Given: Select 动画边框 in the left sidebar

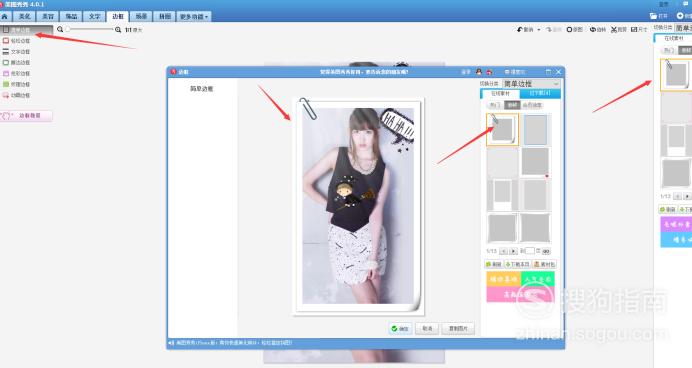Looking at the screenshot, I should pos(17,95).
